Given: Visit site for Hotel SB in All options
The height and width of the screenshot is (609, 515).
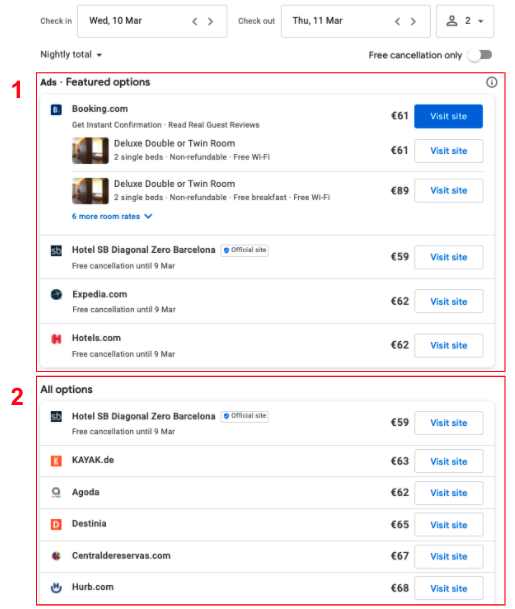Looking at the screenshot, I should [x=449, y=423].
